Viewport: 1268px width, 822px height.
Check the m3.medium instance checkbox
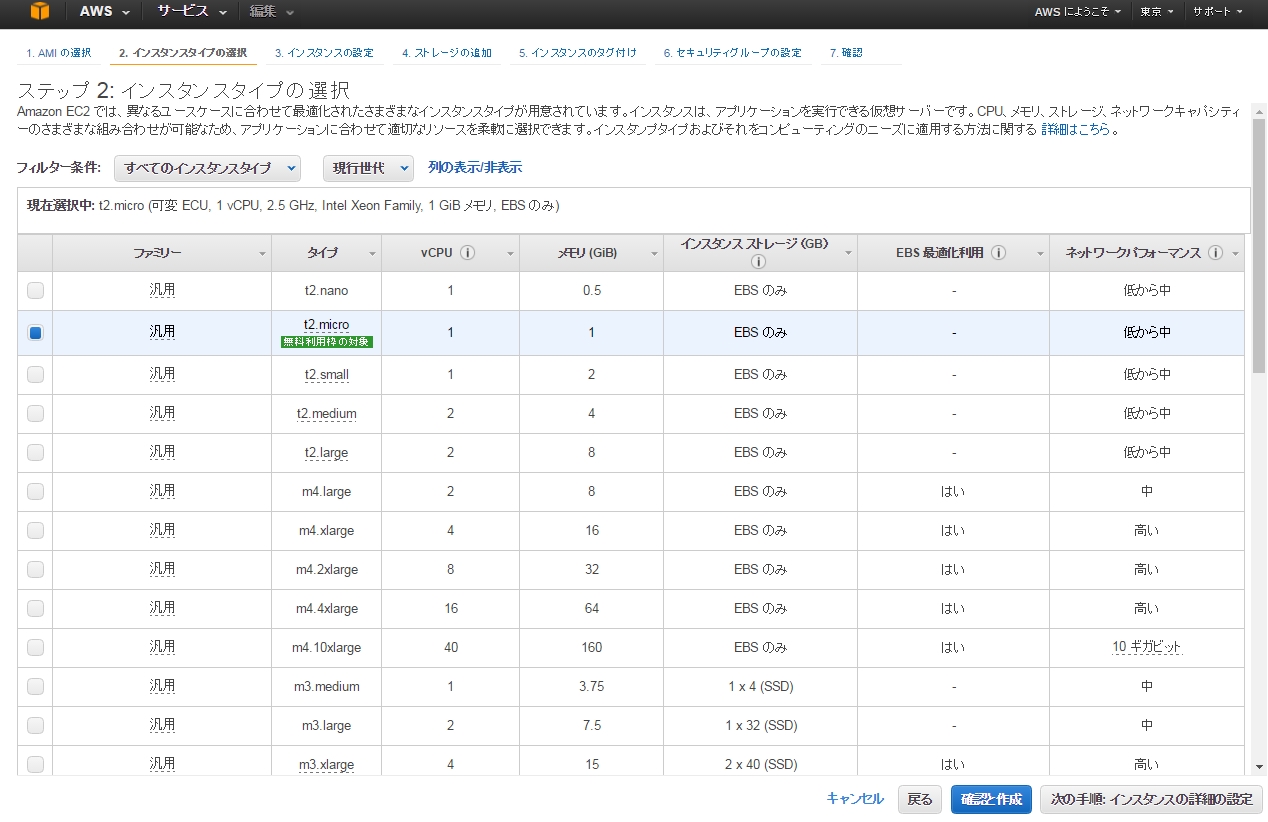point(34,686)
